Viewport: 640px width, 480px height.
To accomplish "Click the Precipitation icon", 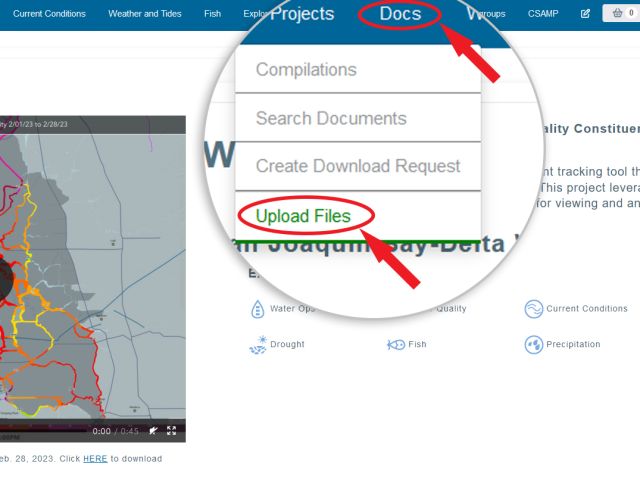I will click(533, 344).
